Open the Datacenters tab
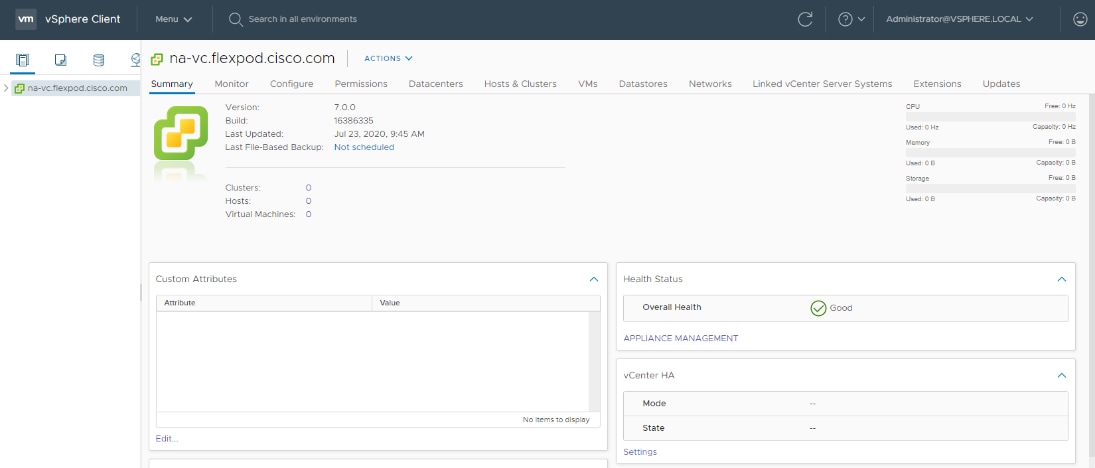The image size is (1095, 468). 436,84
